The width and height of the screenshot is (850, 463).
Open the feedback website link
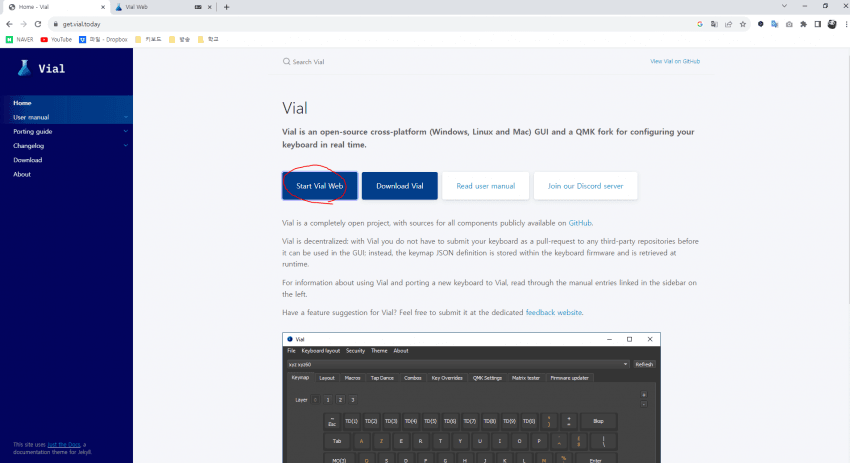click(x=553, y=312)
